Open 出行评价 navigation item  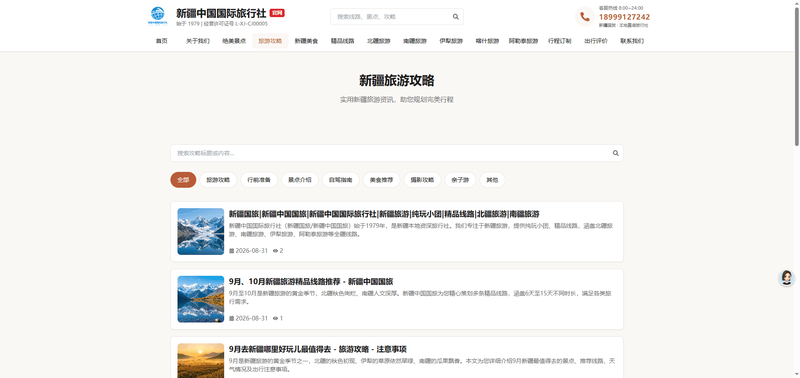596,41
